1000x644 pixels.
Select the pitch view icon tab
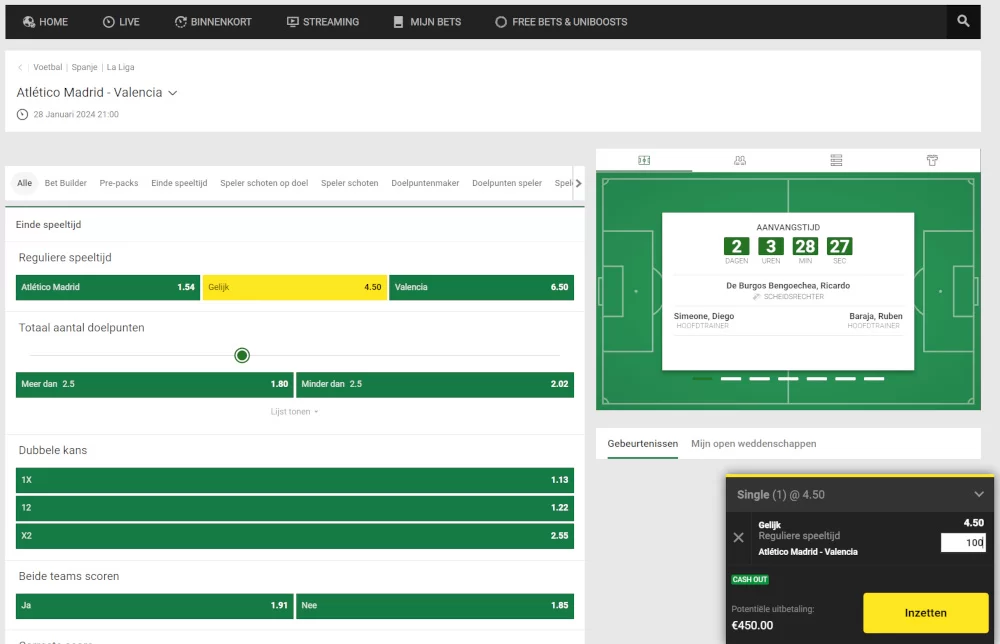644,160
